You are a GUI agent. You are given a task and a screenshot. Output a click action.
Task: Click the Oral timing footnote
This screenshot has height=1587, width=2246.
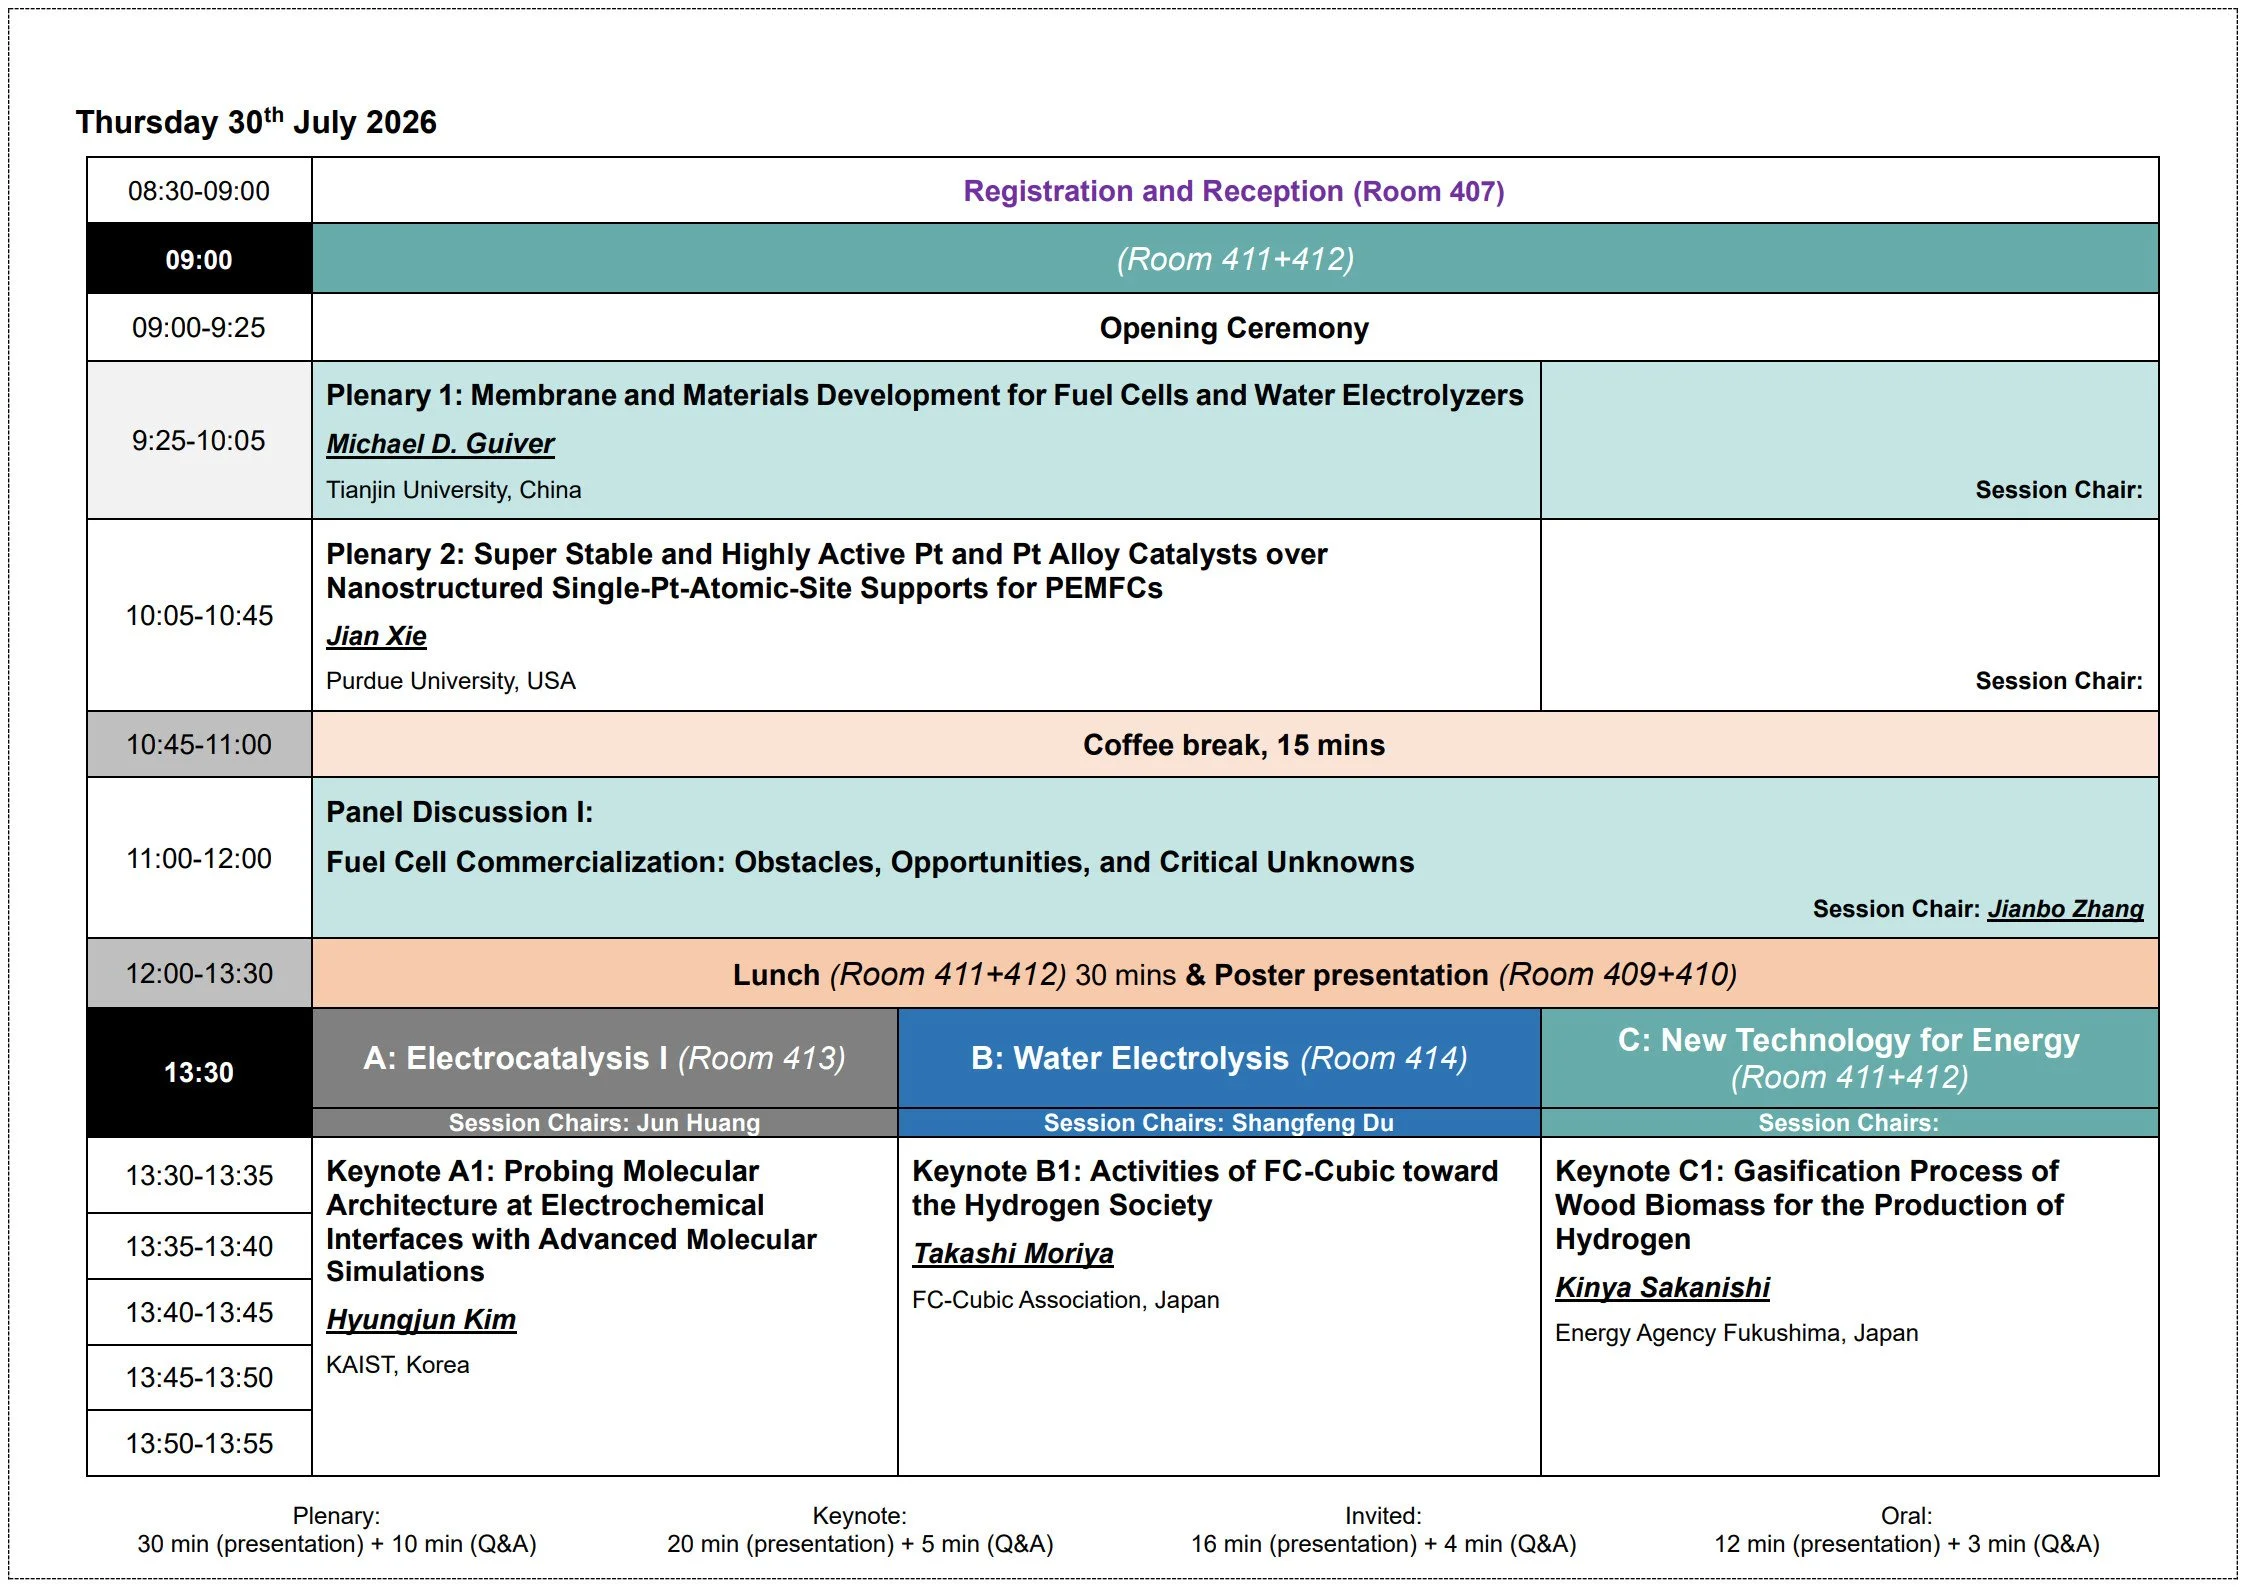(1907, 1530)
